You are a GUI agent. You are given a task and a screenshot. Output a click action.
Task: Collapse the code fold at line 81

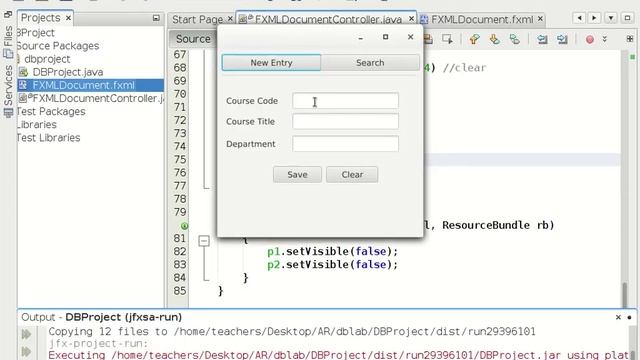(x=204, y=240)
